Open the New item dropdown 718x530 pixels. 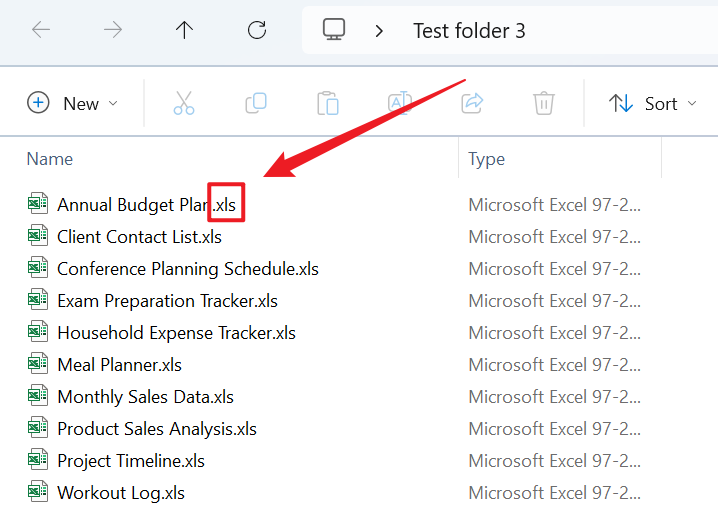[73, 103]
